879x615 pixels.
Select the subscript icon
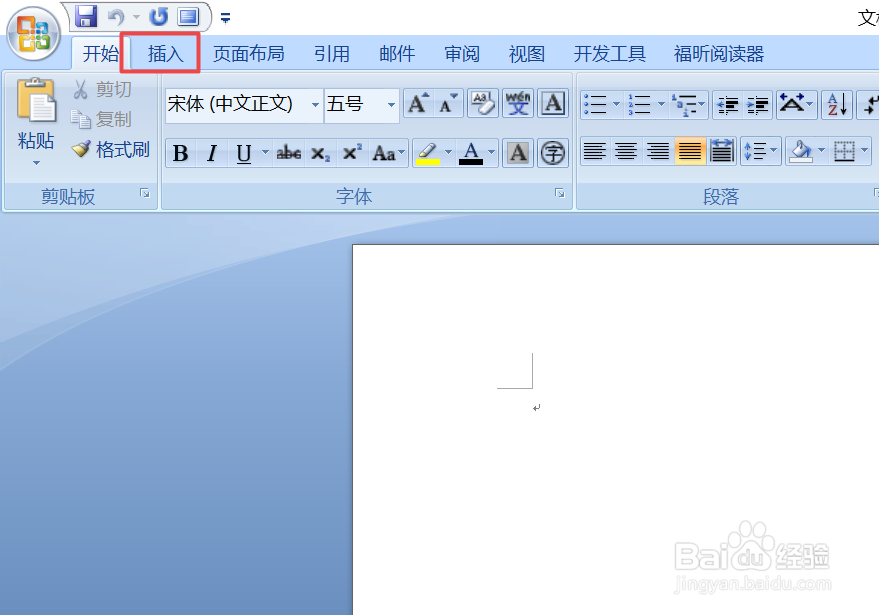pyautogui.click(x=322, y=152)
